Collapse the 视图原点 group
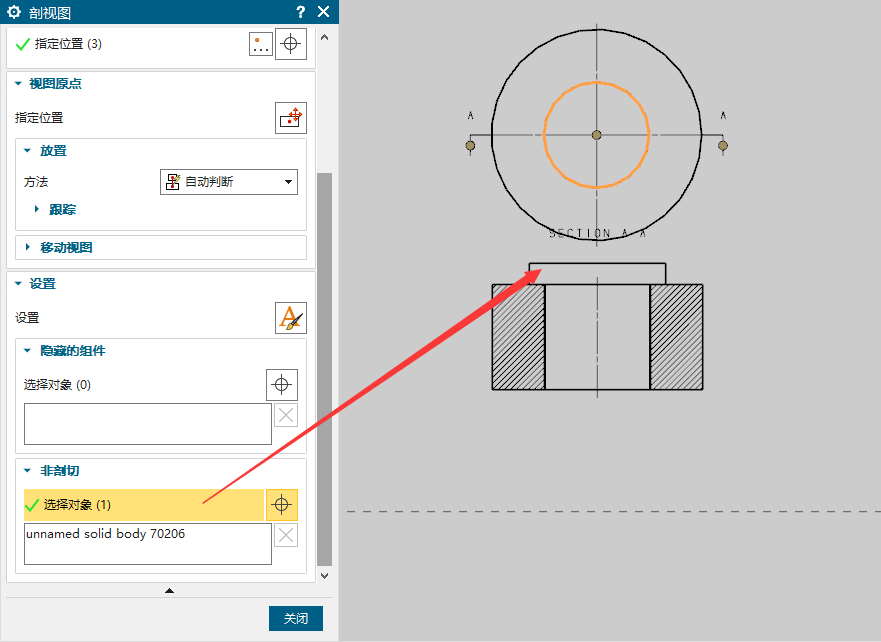Viewport: 881px width, 642px height. [17, 84]
